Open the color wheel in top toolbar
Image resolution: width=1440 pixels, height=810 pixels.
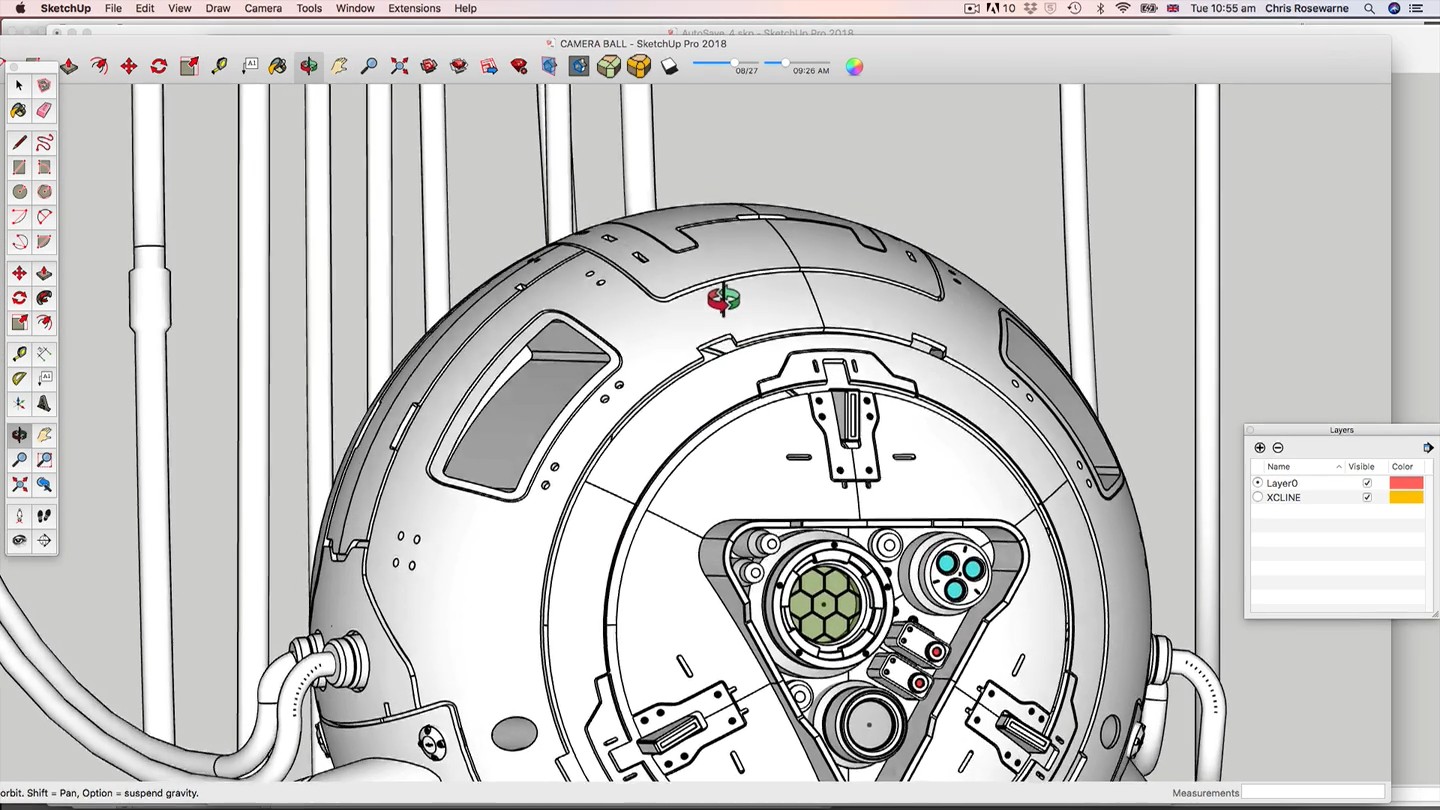[854, 67]
